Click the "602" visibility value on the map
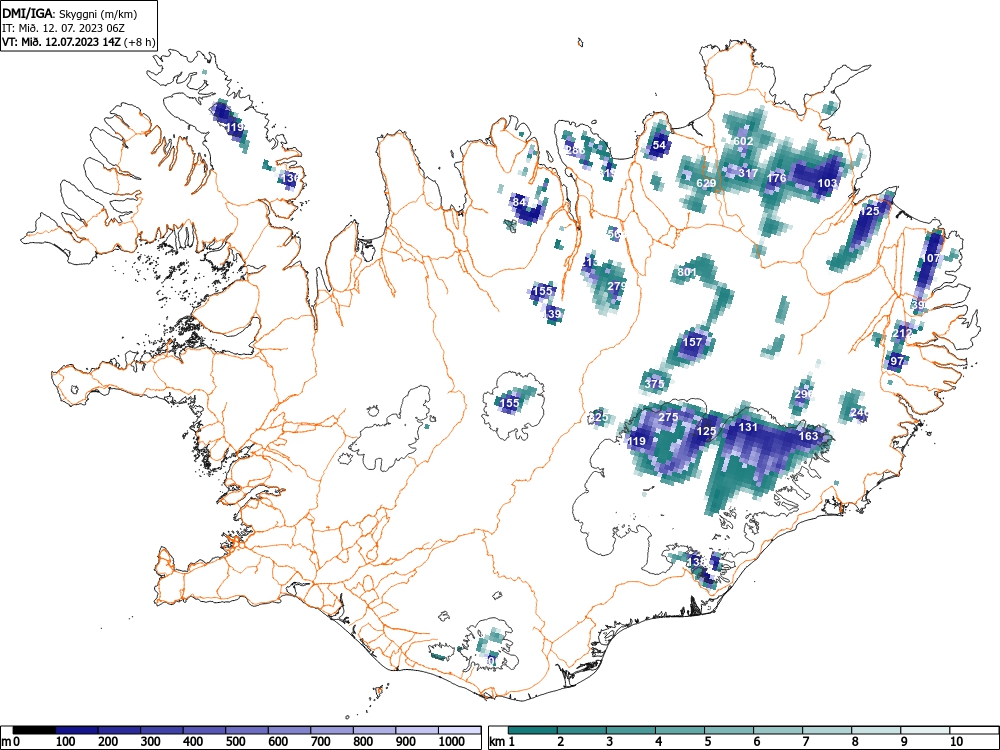Screen dimensions: 1000x750 point(744,141)
